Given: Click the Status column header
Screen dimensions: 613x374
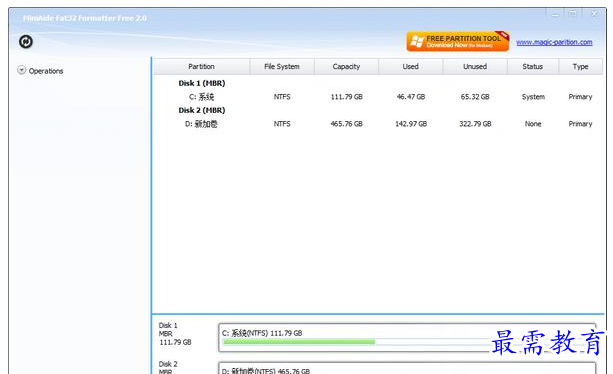Looking at the screenshot, I should (533, 66).
